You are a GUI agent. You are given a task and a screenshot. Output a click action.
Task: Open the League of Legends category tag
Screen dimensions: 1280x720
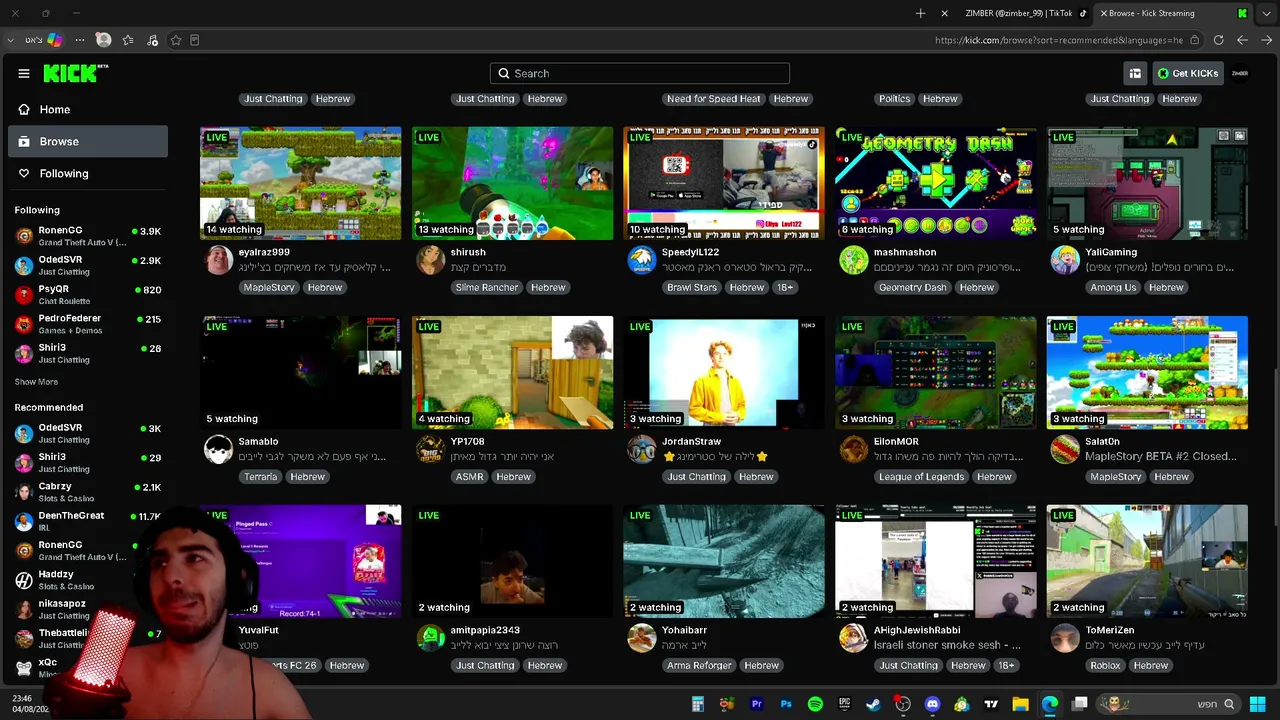(x=921, y=477)
